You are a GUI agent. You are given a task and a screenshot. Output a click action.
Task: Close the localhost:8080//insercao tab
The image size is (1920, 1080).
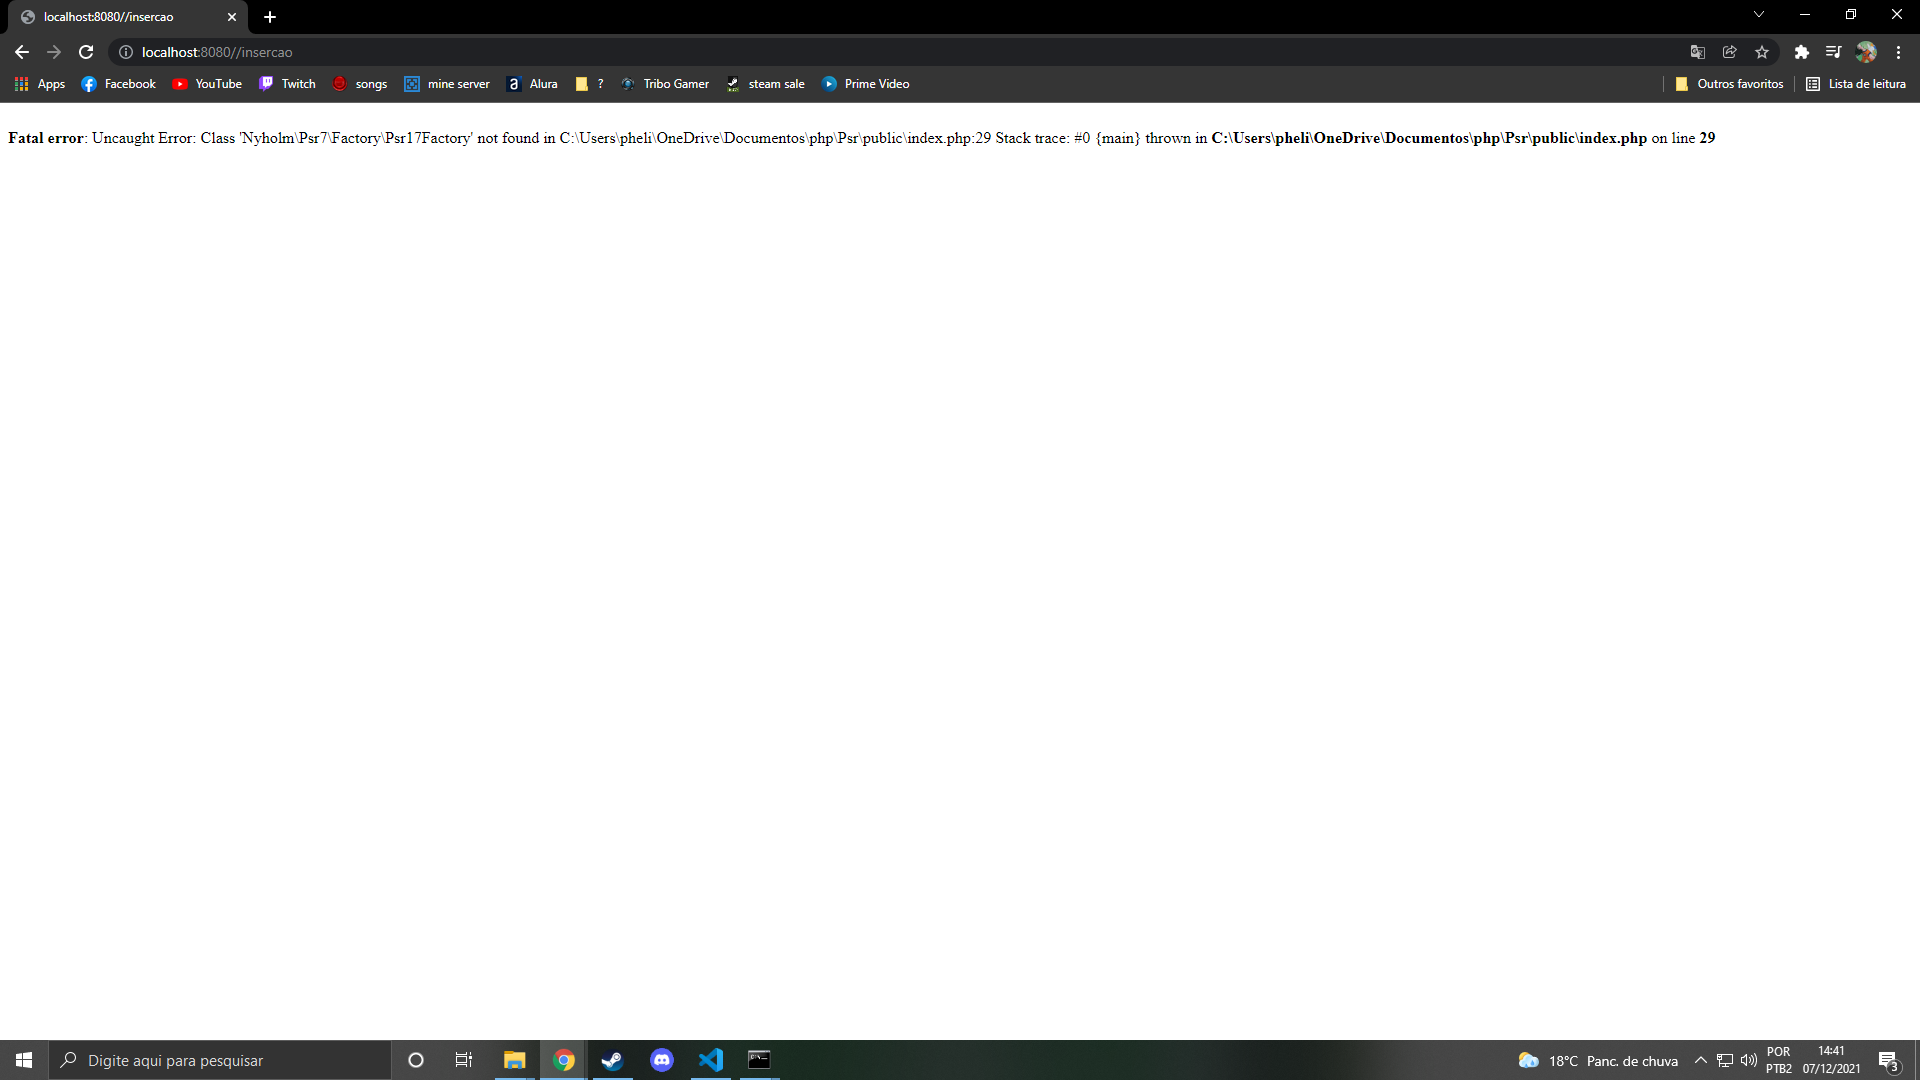point(232,17)
